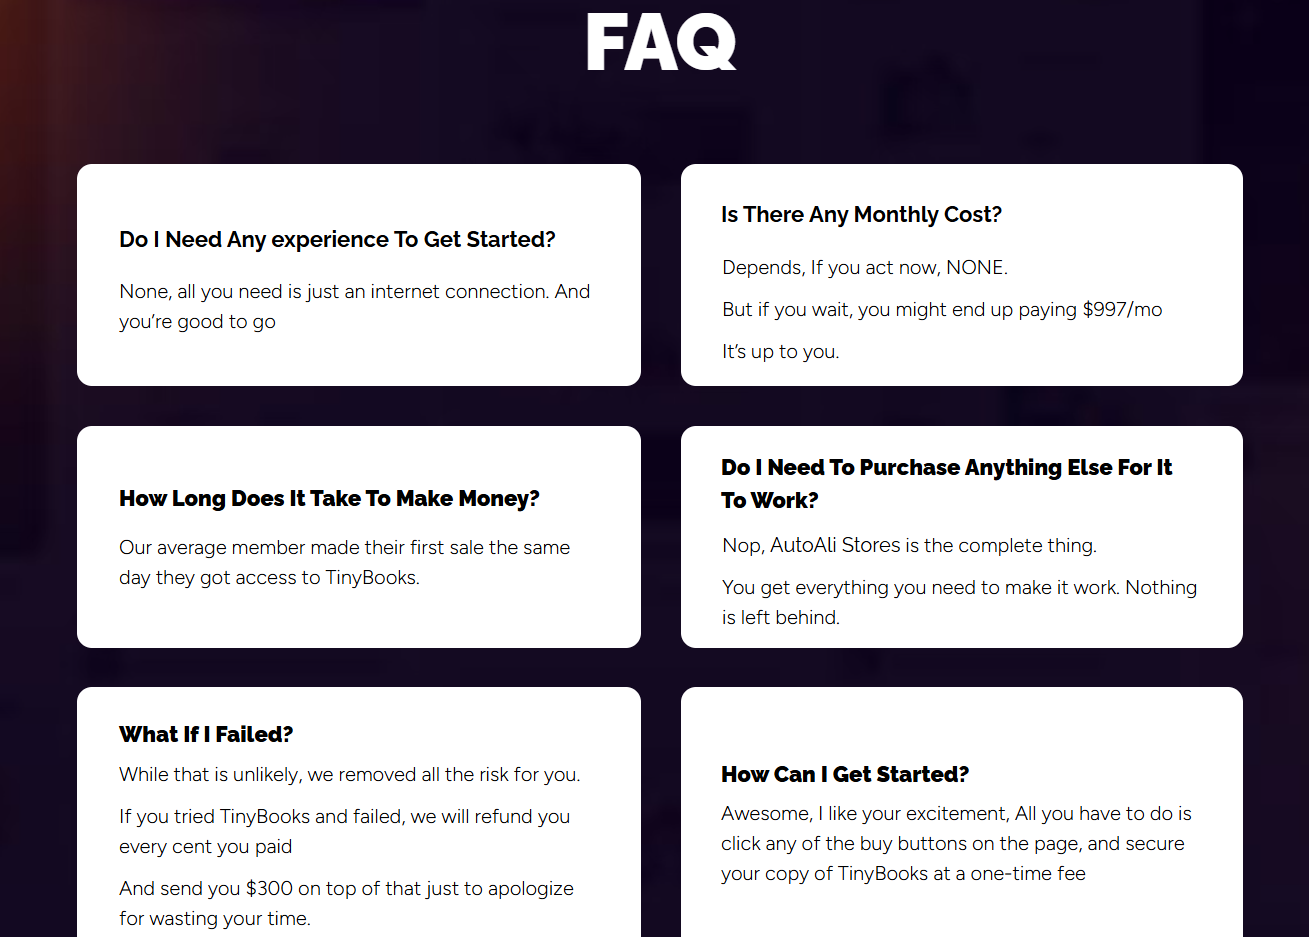Click the "Depends, If you act now, NONE." line
This screenshot has height=944, width=1309.
pos(865,267)
